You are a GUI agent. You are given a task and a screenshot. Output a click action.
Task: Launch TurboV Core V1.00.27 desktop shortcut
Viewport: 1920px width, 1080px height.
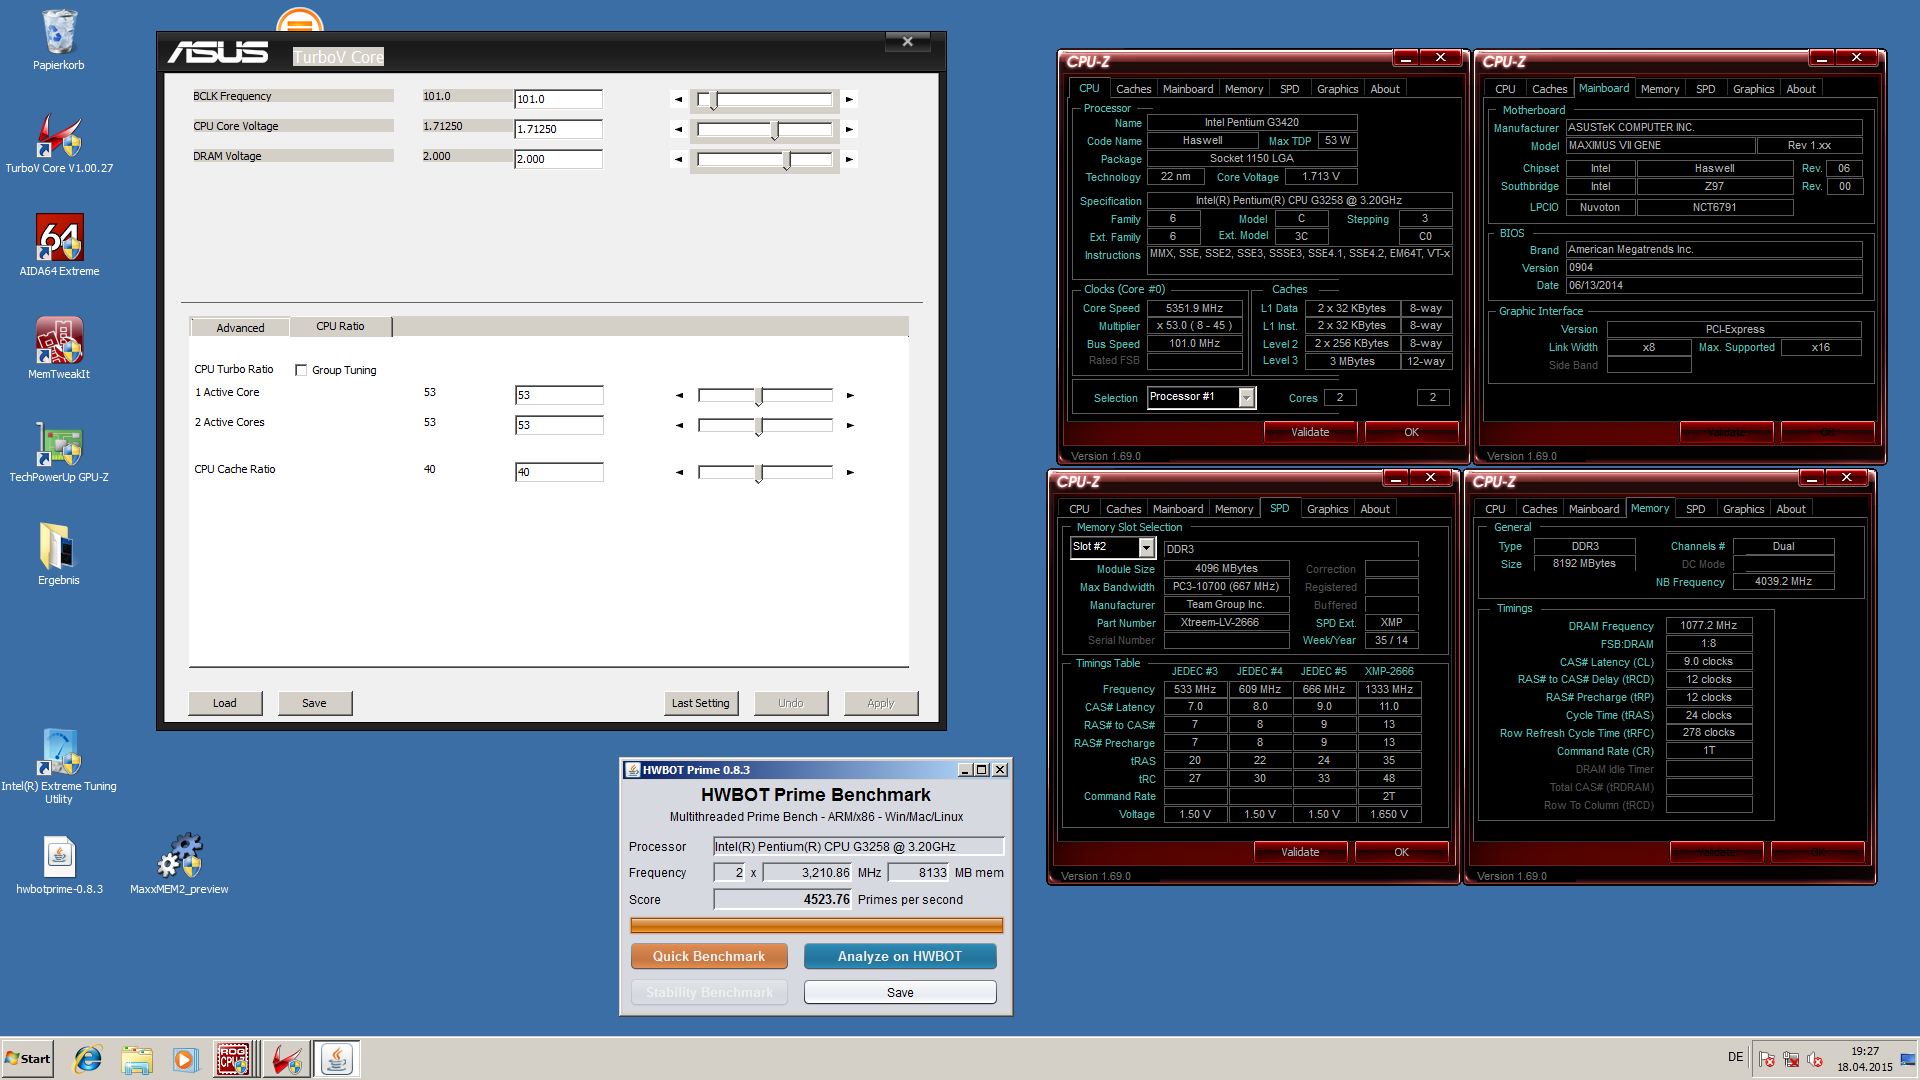(x=59, y=142)
